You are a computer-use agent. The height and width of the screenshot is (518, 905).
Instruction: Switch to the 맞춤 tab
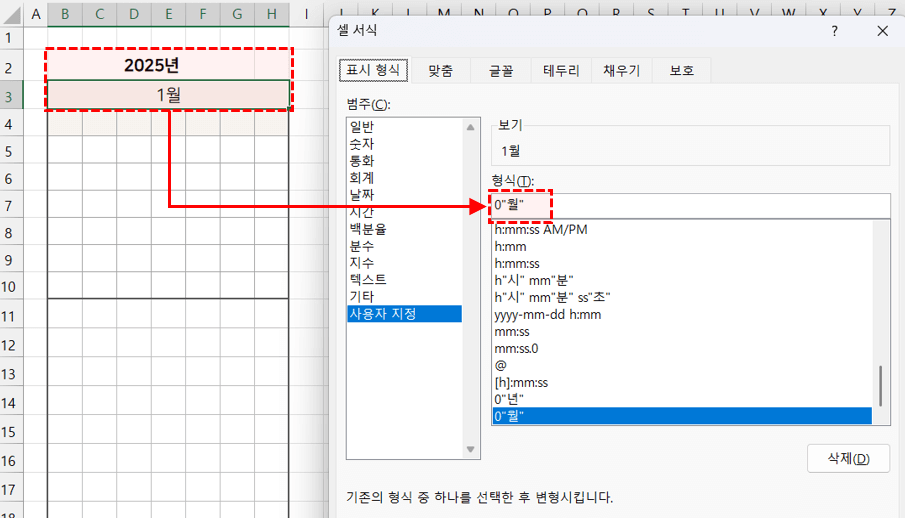pos(440,71)
